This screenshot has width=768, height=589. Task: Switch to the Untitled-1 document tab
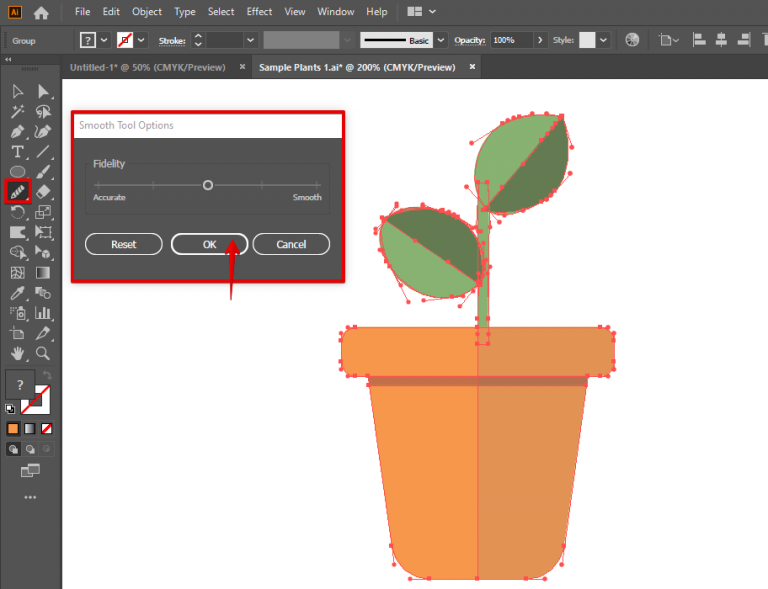146,67
